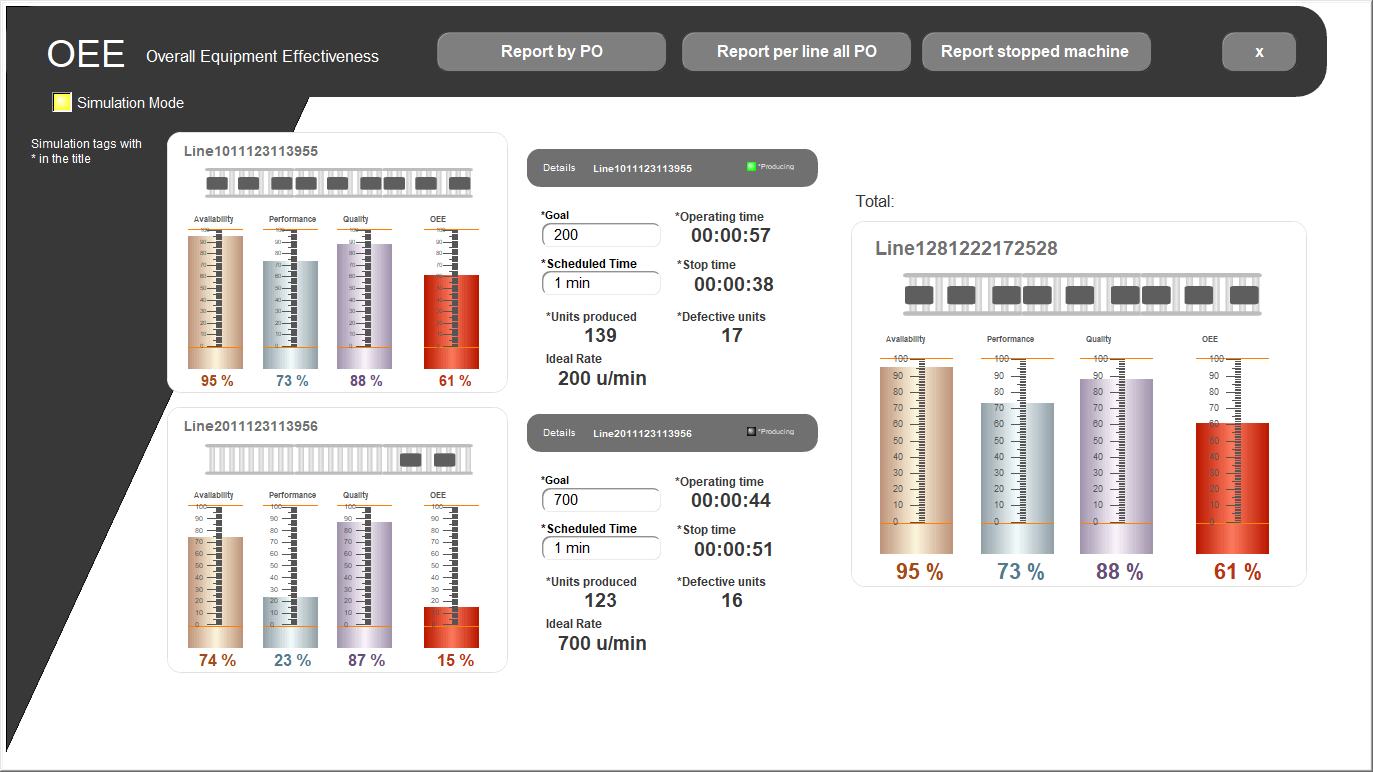This screenshot has width=1373, height=772.
Task: Select Scheduled Time field under Line1011123113955 details
Action: tap(601, 283)
